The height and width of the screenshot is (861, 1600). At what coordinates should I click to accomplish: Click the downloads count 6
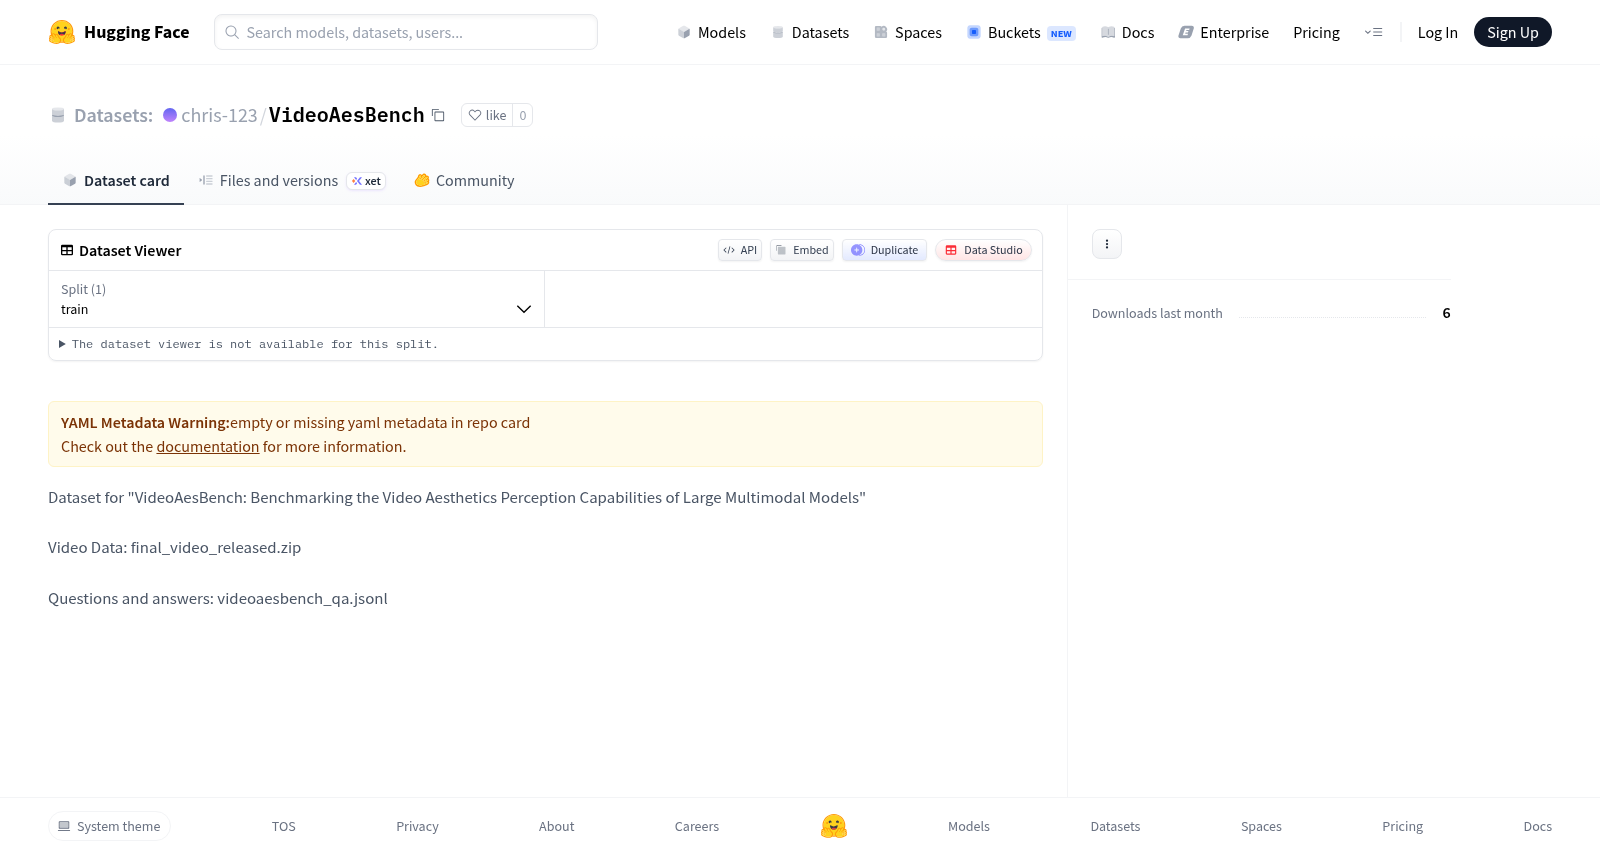1446,313
